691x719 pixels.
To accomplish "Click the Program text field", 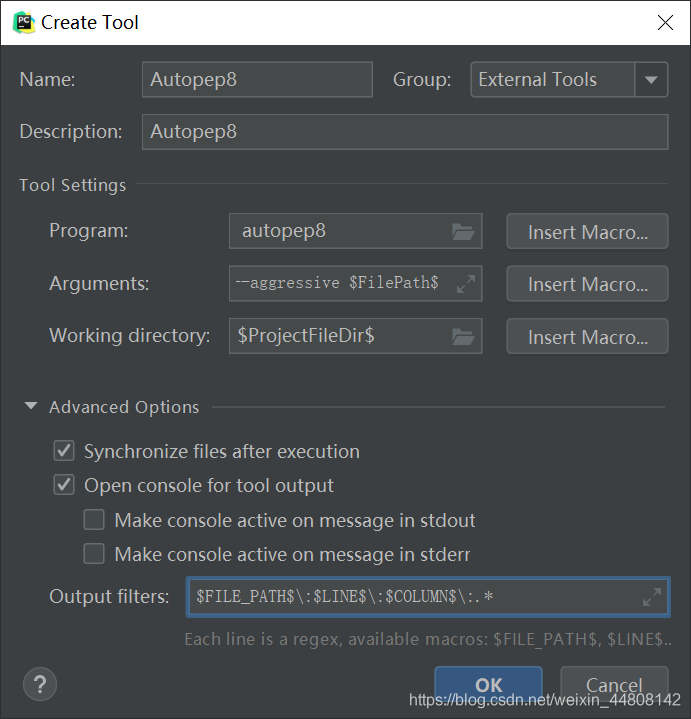I will 355,231.
